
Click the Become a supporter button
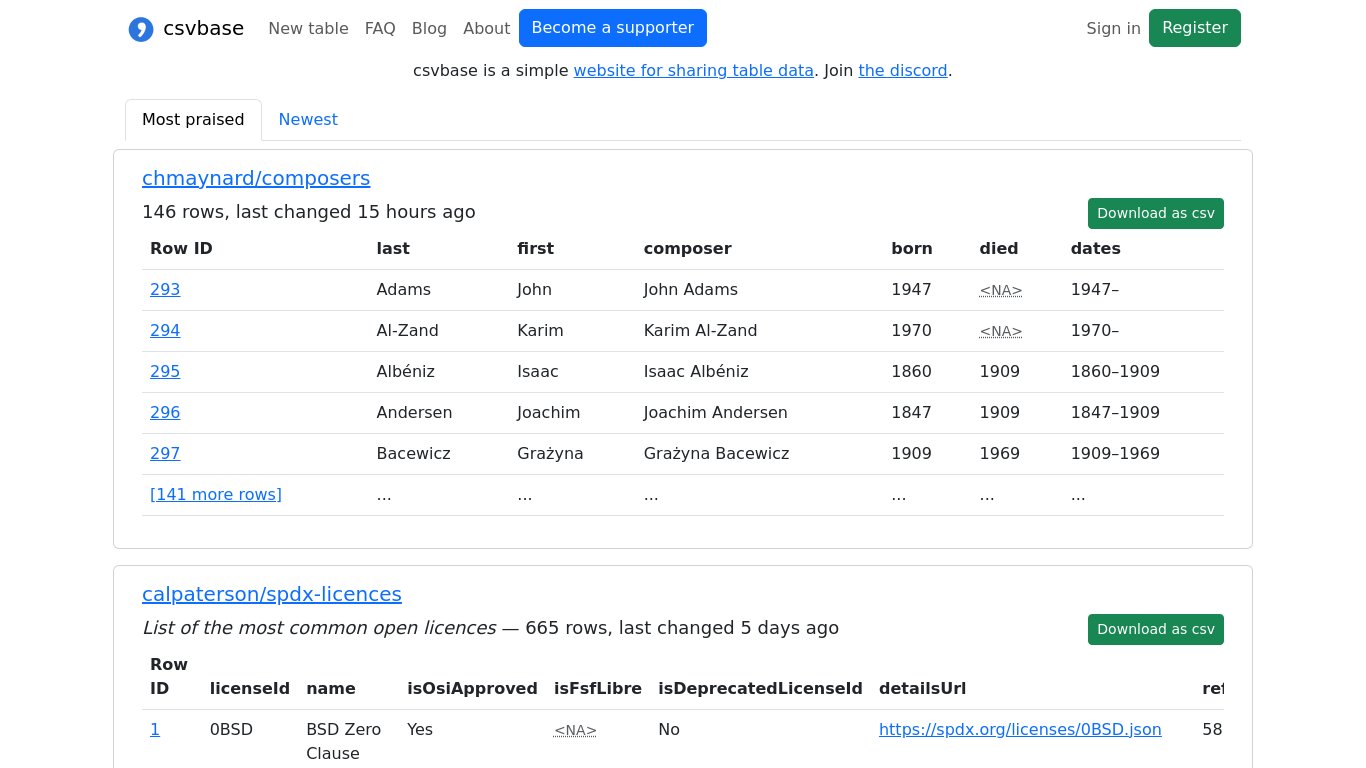(x=612, y=28)
